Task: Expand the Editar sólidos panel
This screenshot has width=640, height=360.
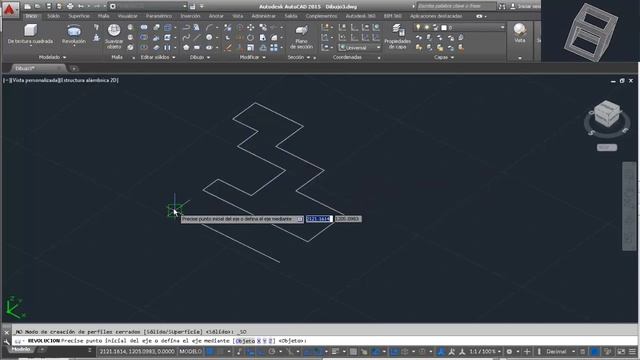Action: 158,58
